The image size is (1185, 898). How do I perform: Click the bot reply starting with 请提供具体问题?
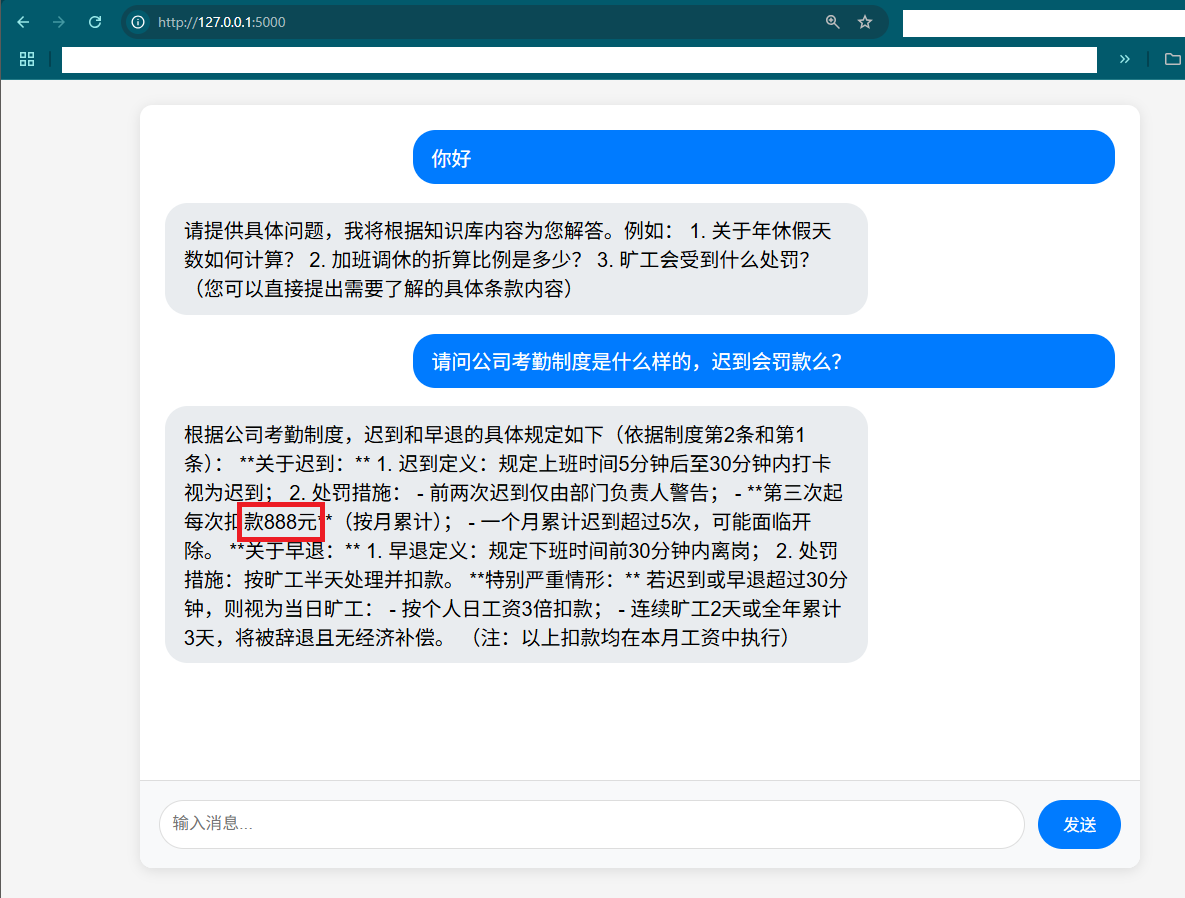pos(516,259)
